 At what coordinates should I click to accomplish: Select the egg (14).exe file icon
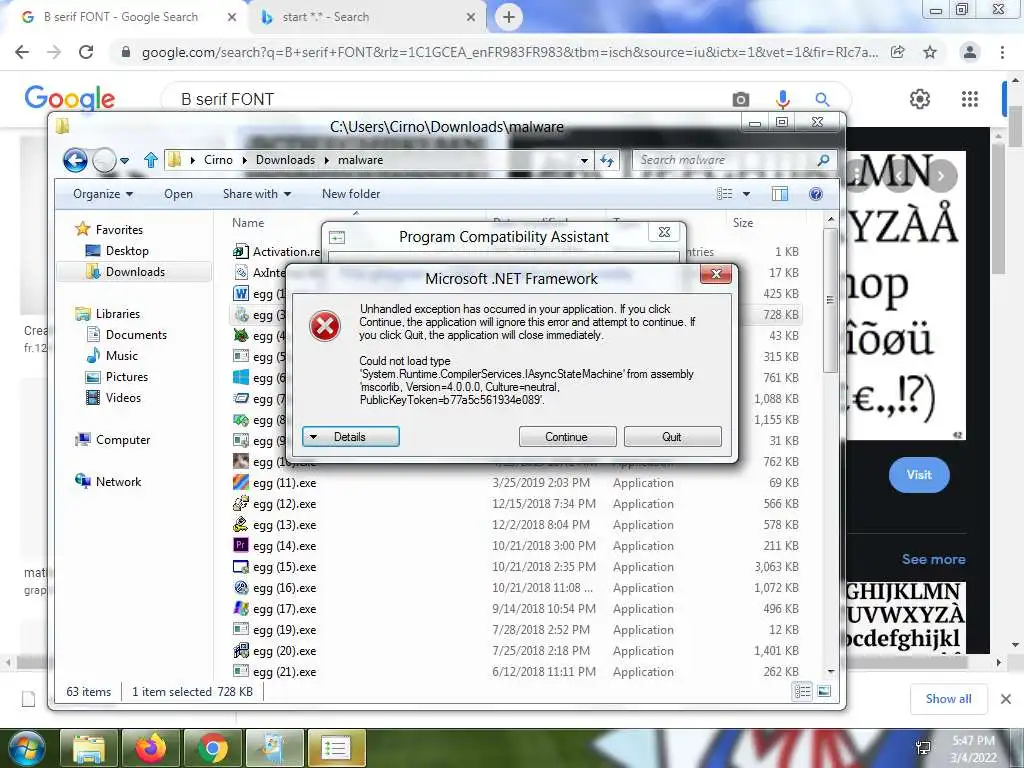[241, 545]
